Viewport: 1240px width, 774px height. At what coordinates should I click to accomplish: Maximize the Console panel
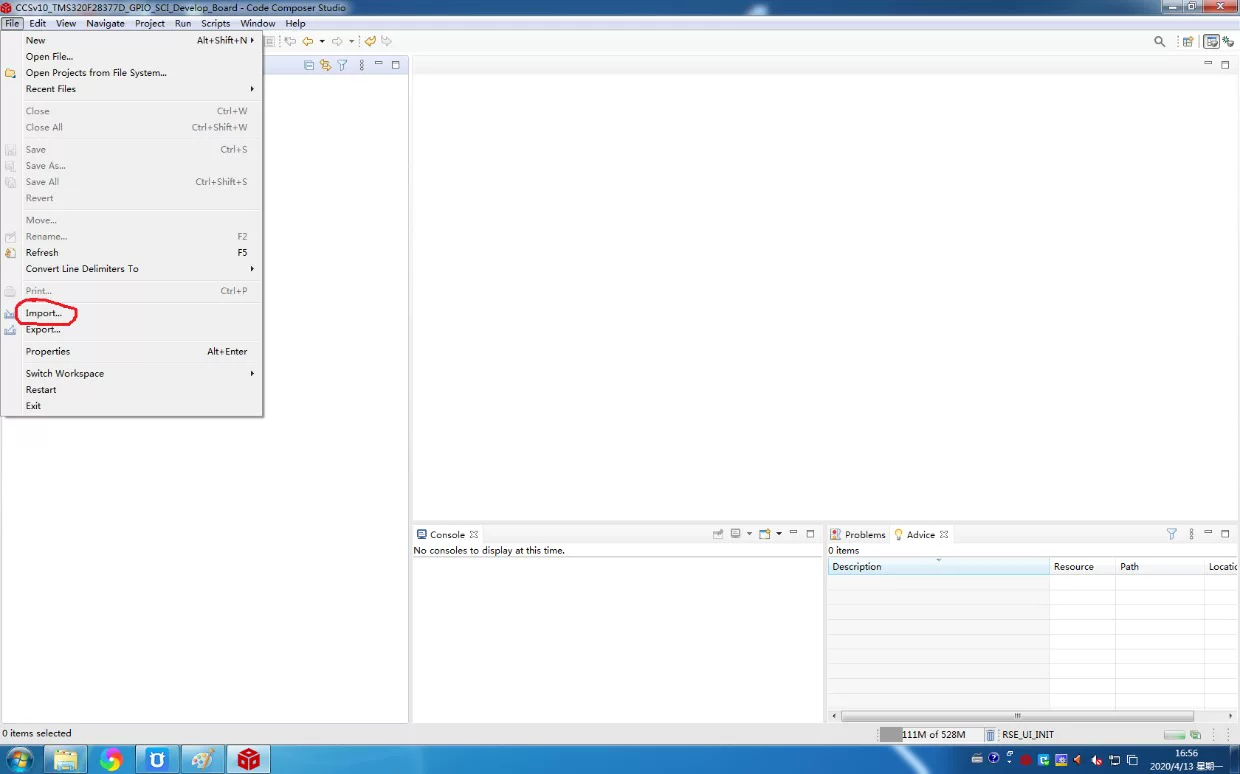(810, 533)
